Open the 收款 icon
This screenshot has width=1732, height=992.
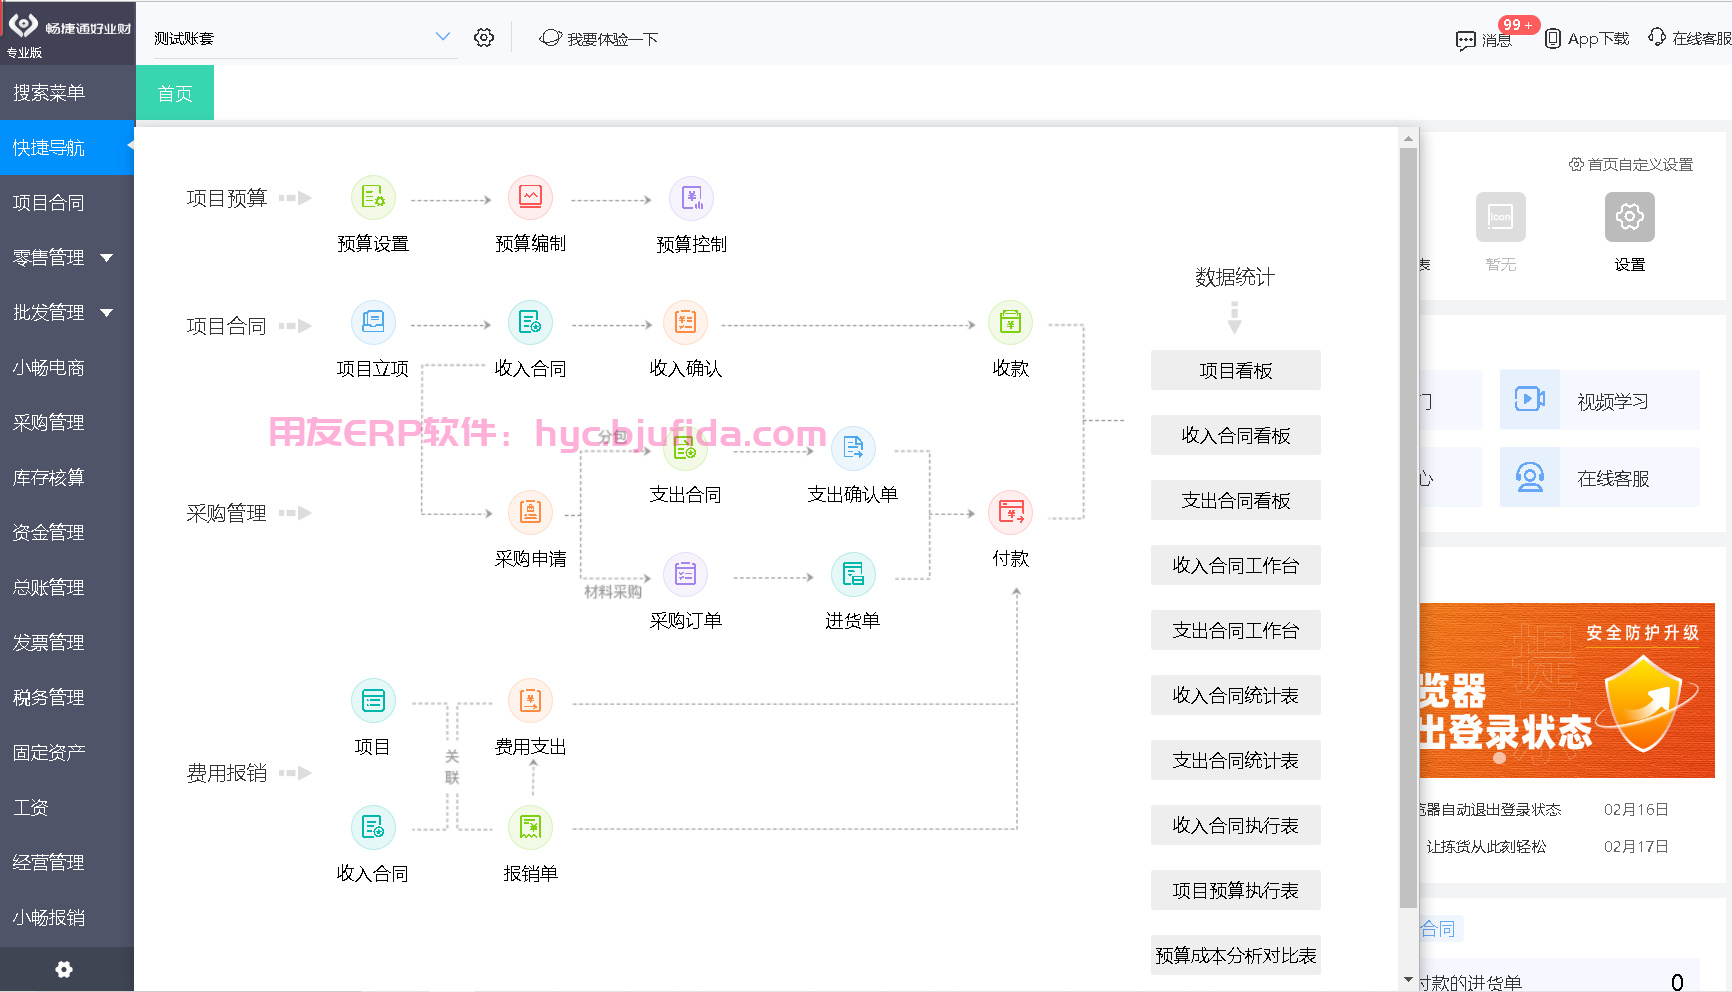pyautogui.click(x=1010, y=323)
